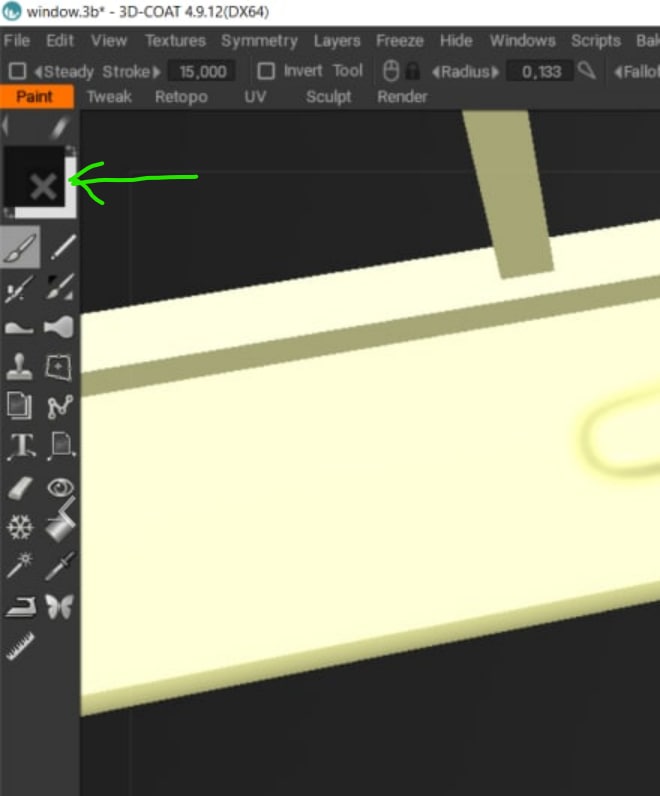Viewport: 660px width, 796px height.
Task: Select the thin pencil tool
Action: click(x=62, y=247)
